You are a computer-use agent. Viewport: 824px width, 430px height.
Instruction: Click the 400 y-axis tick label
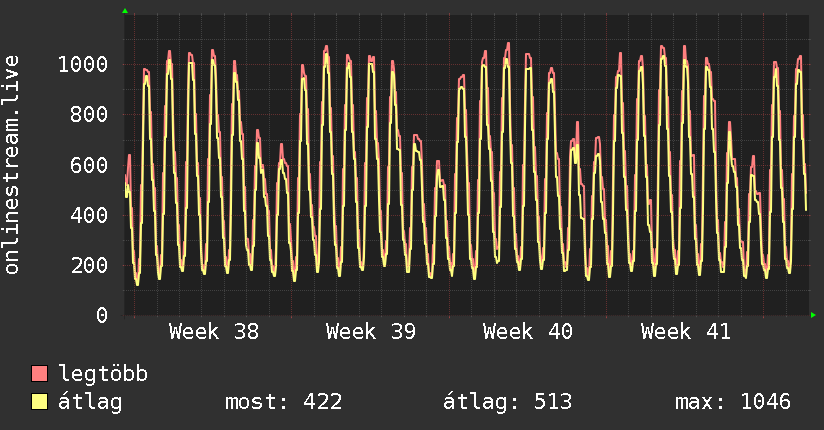[89, 215]
